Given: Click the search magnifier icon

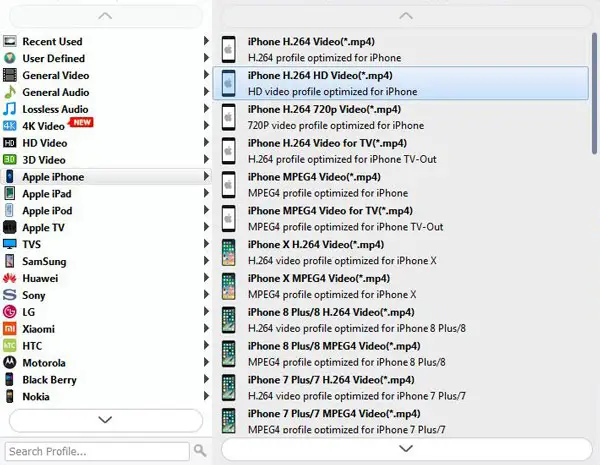Looking at the screenshot, I should coord(200,450).
